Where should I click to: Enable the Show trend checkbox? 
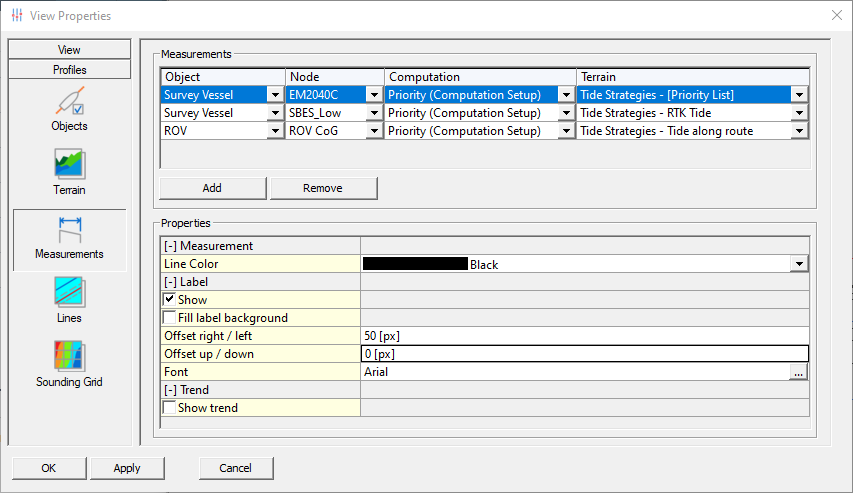[x=169, y=408]
